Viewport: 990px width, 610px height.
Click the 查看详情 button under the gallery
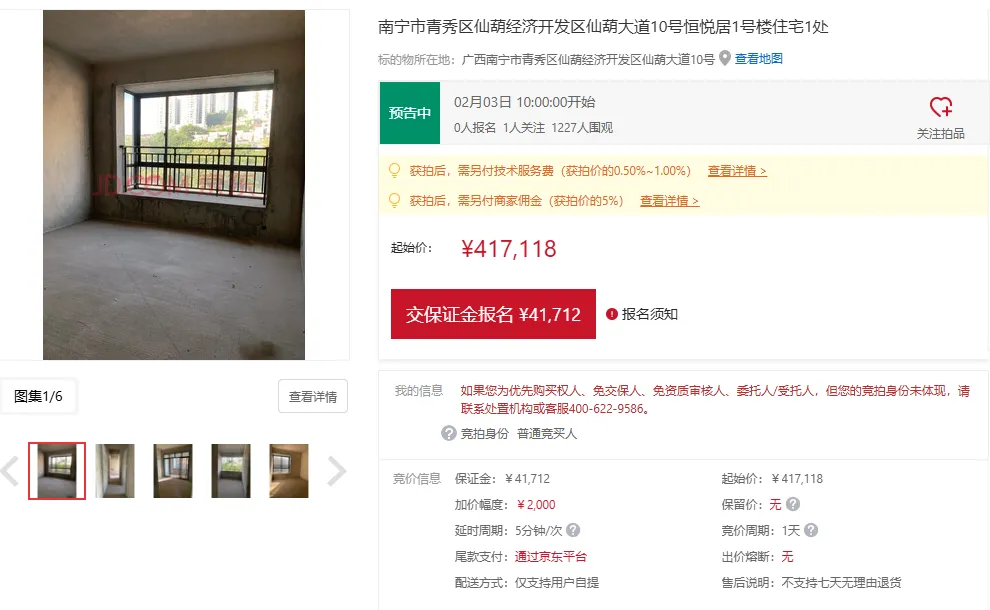(313, 397)
